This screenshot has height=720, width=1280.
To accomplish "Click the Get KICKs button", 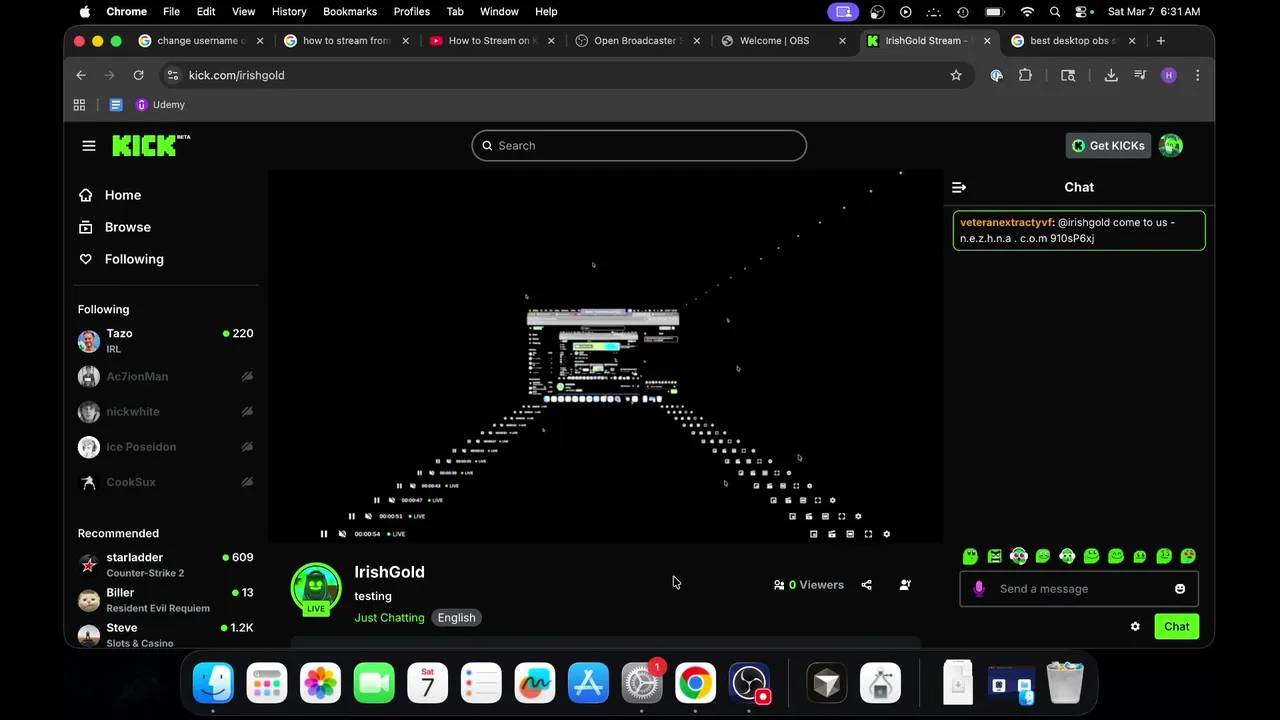I will (1108, 146).
